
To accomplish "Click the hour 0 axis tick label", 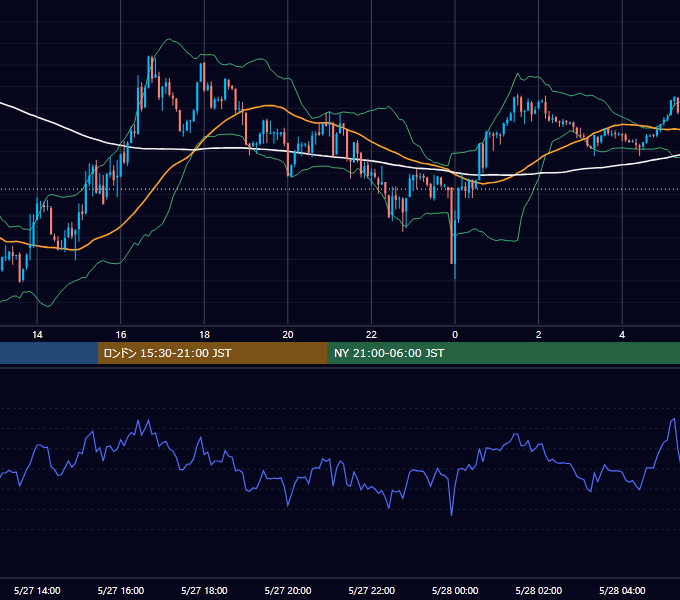I will point(455,335).
